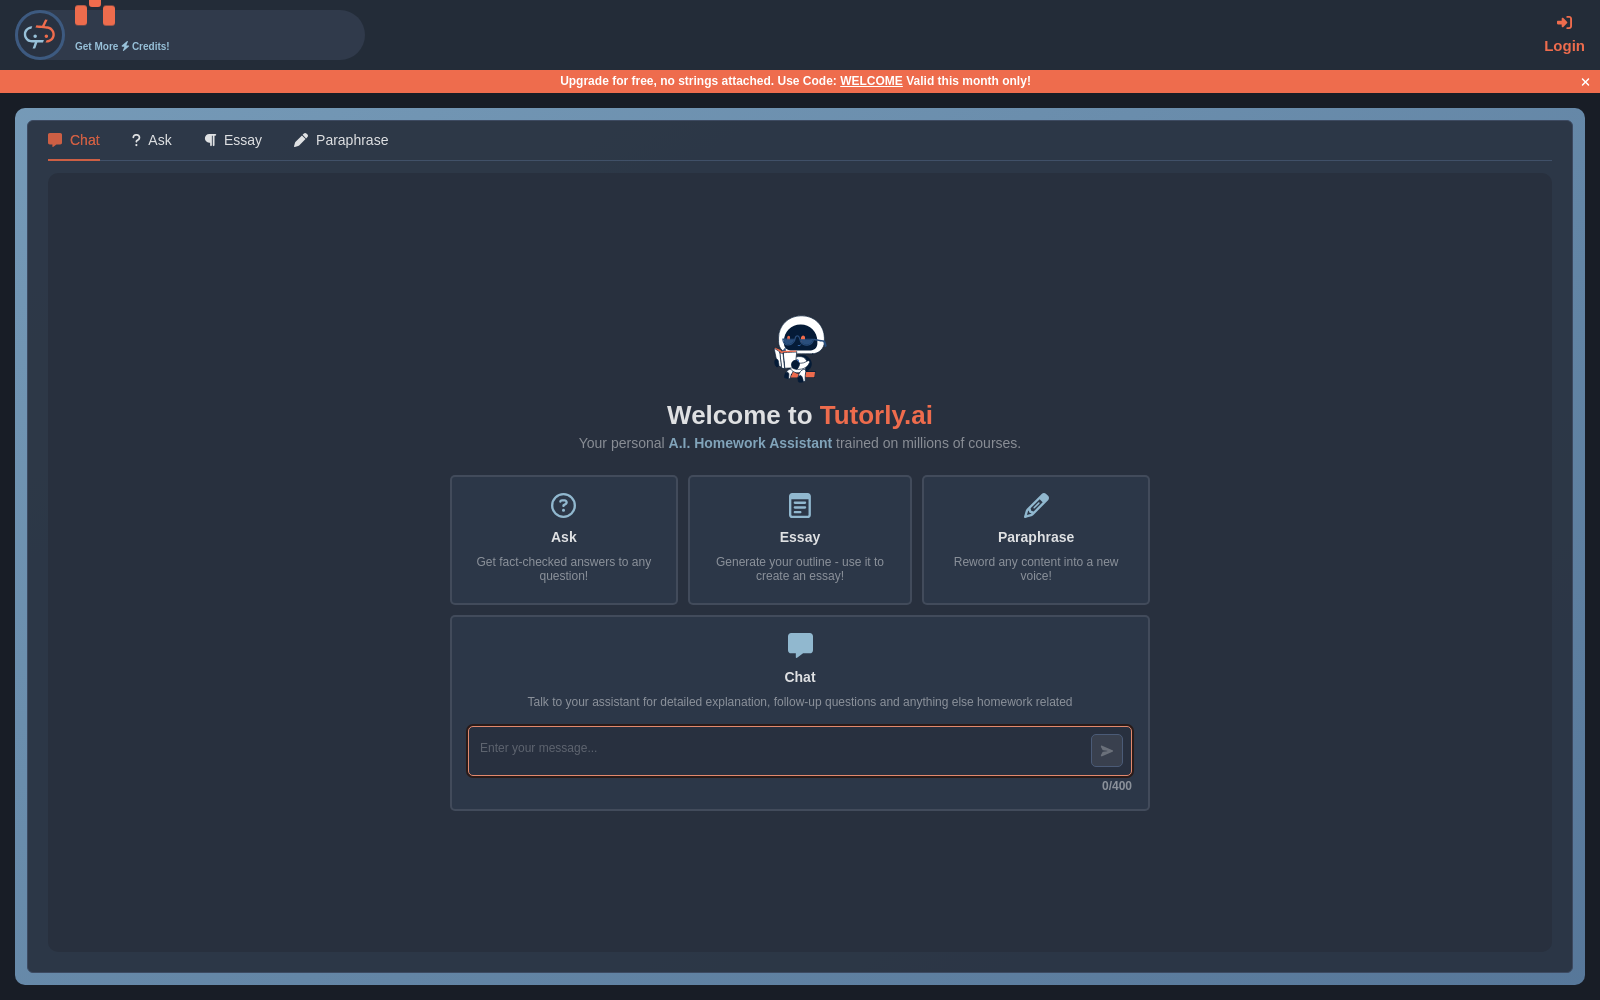The image size is (1600, 1000).
Task: Switch to the Chat tab
Action: [x=74, y=140]
